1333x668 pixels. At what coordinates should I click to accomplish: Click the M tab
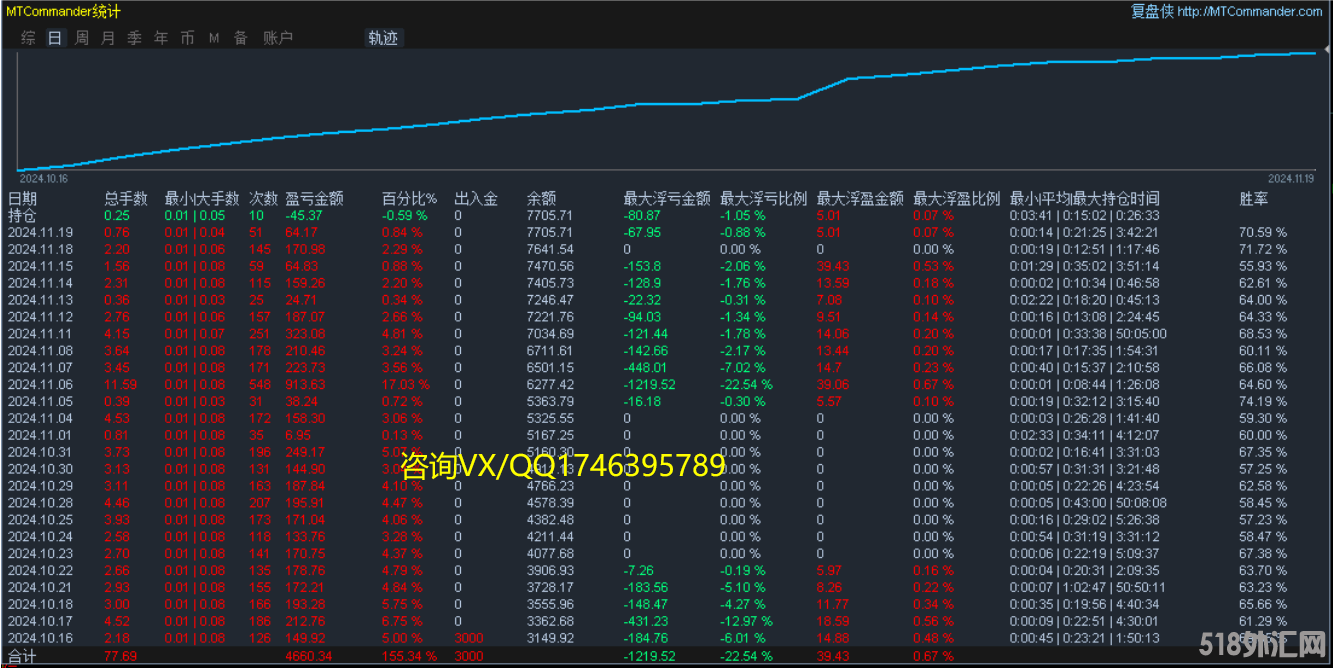pyautogui.click(x=214, y=38)
